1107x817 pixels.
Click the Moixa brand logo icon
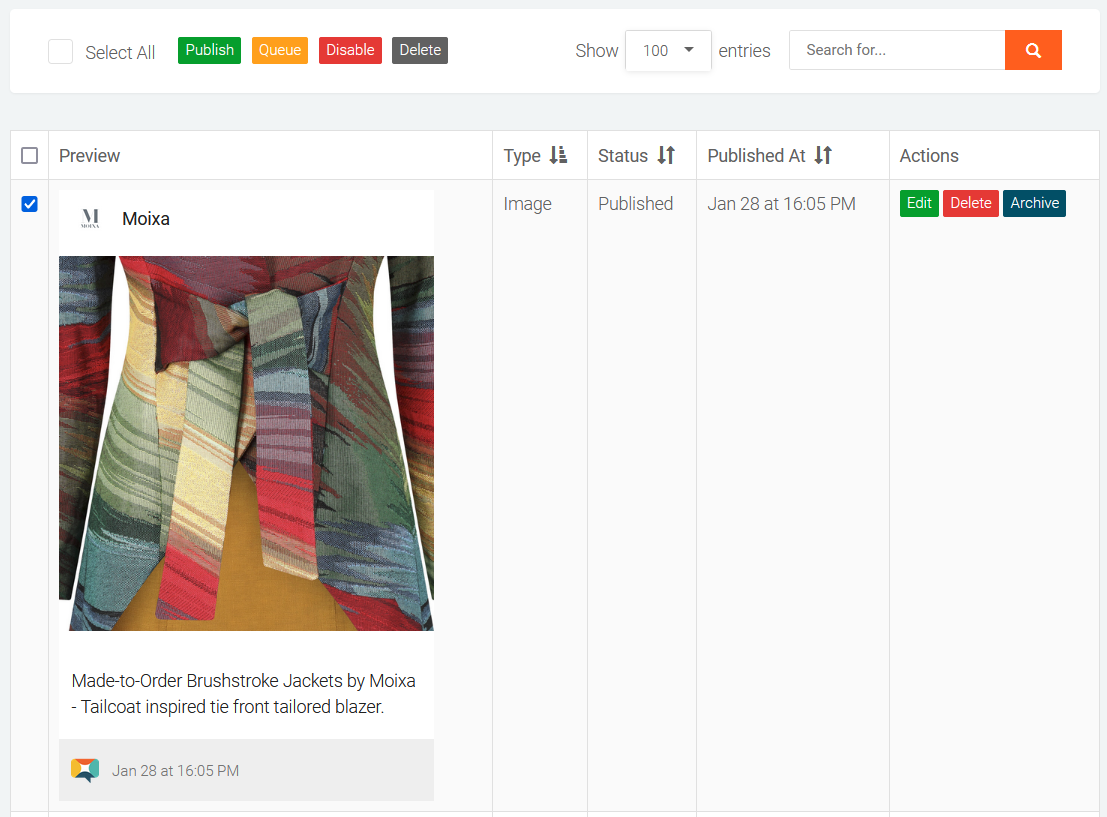click(91, 219)
